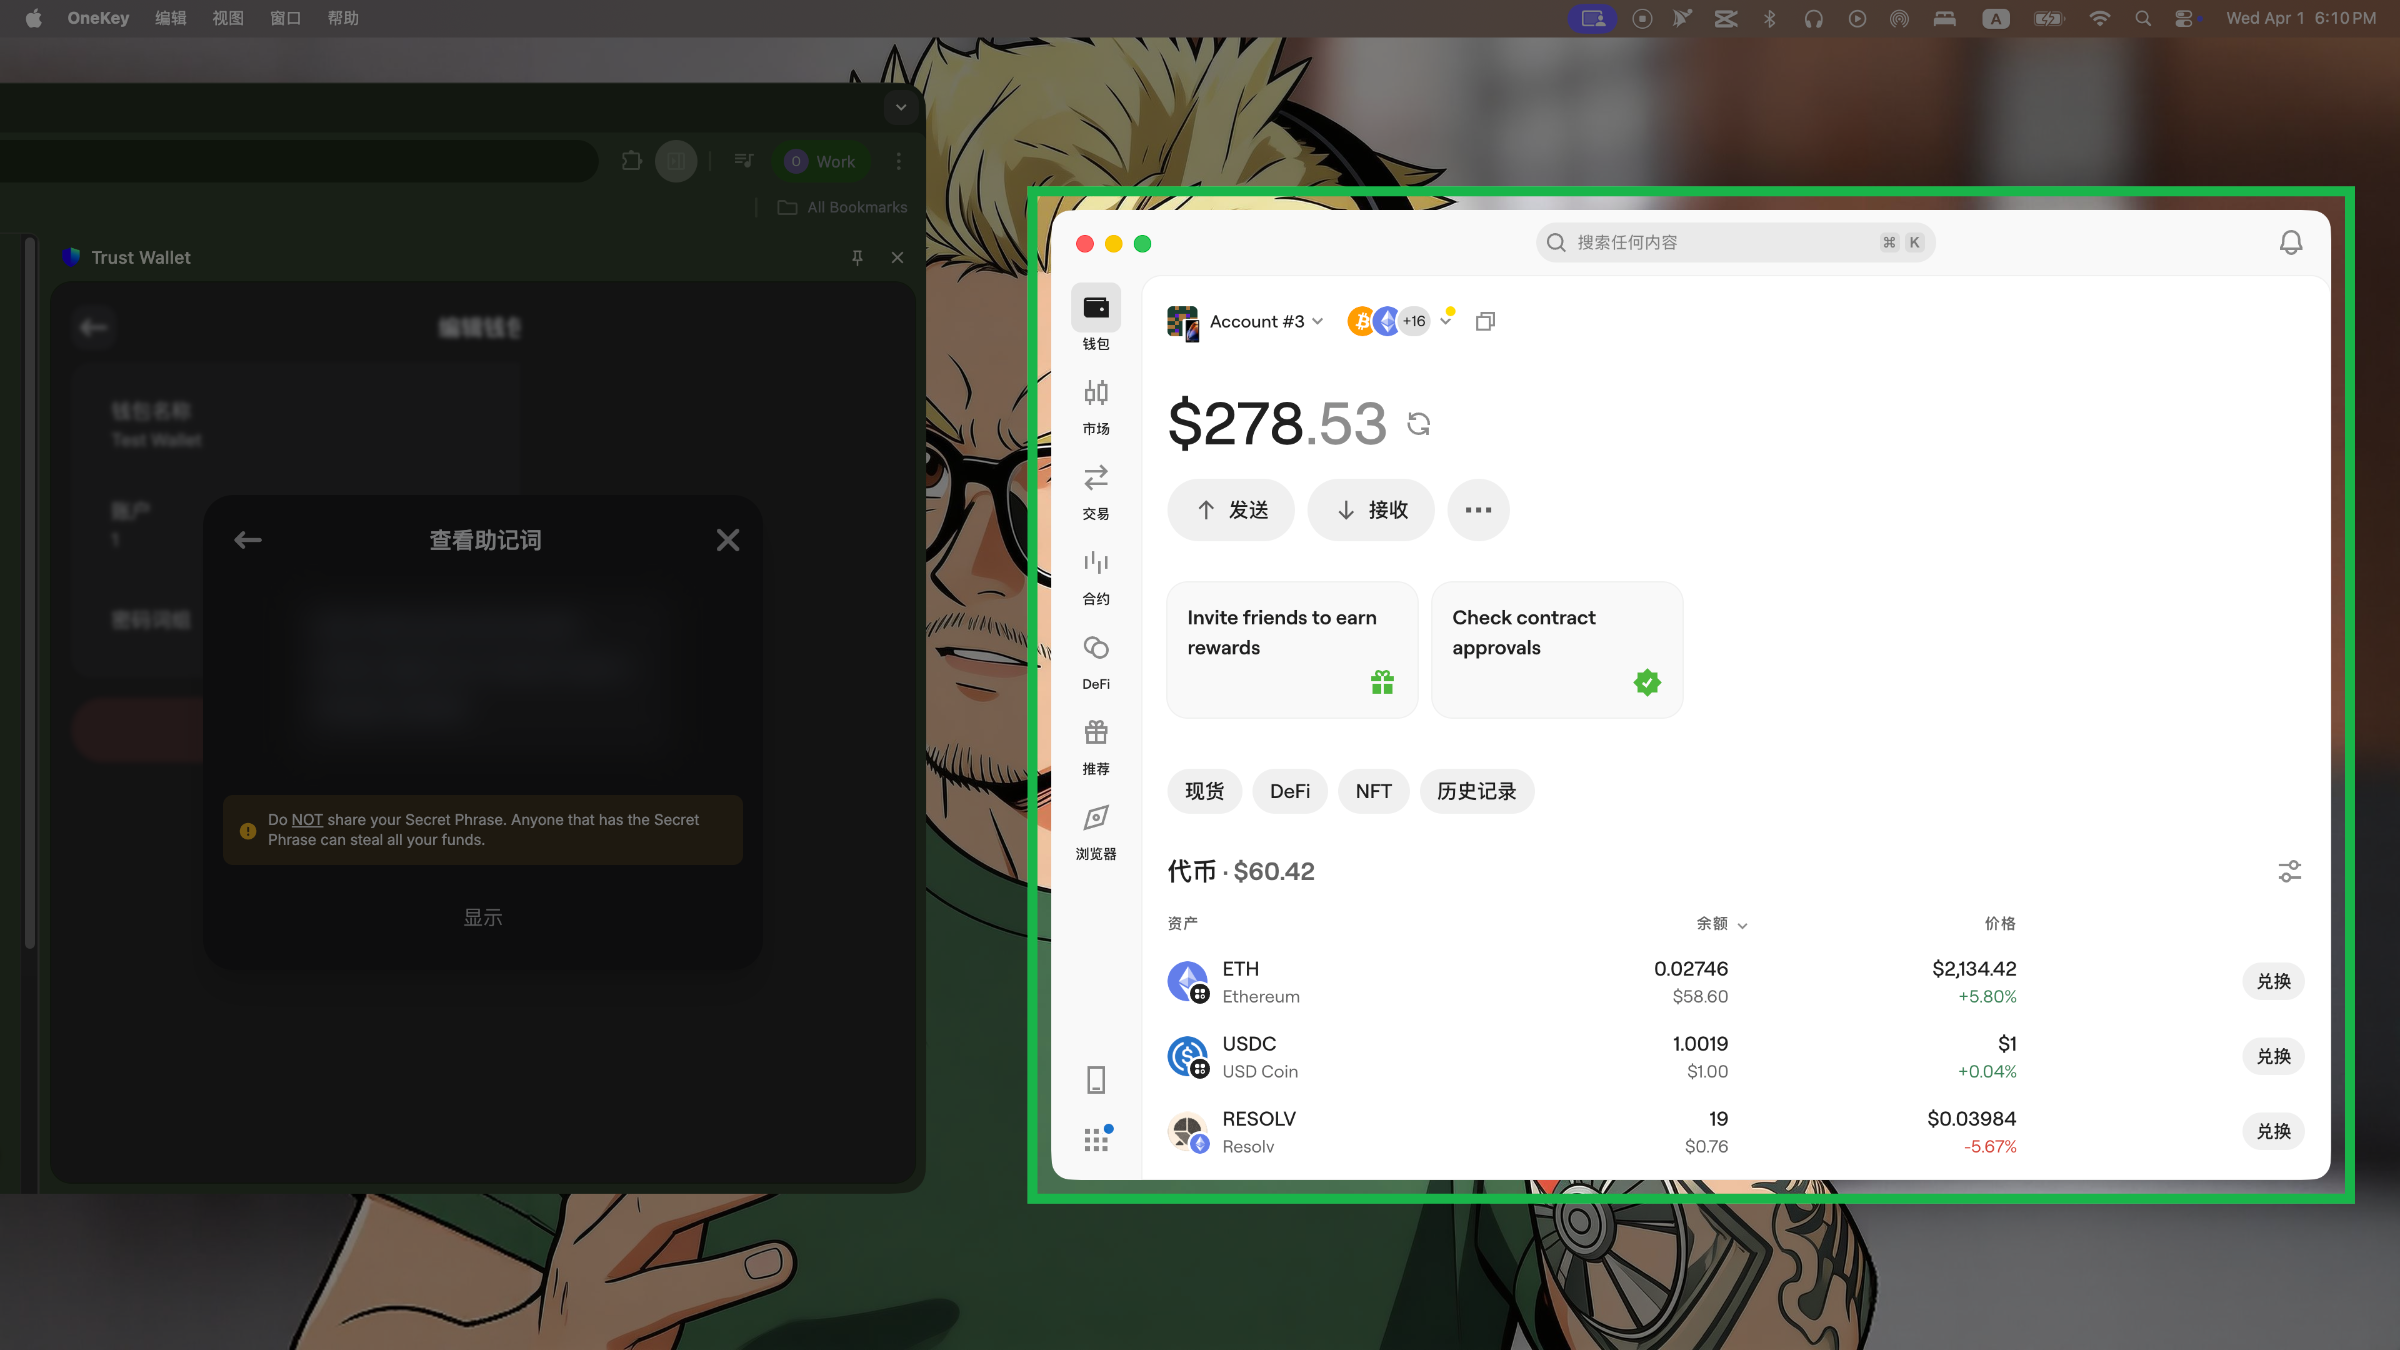Viewport: 2400px width, 1350px height.
Task: Click the copy address icon beside networks
Action: (x=1486, y=321)
